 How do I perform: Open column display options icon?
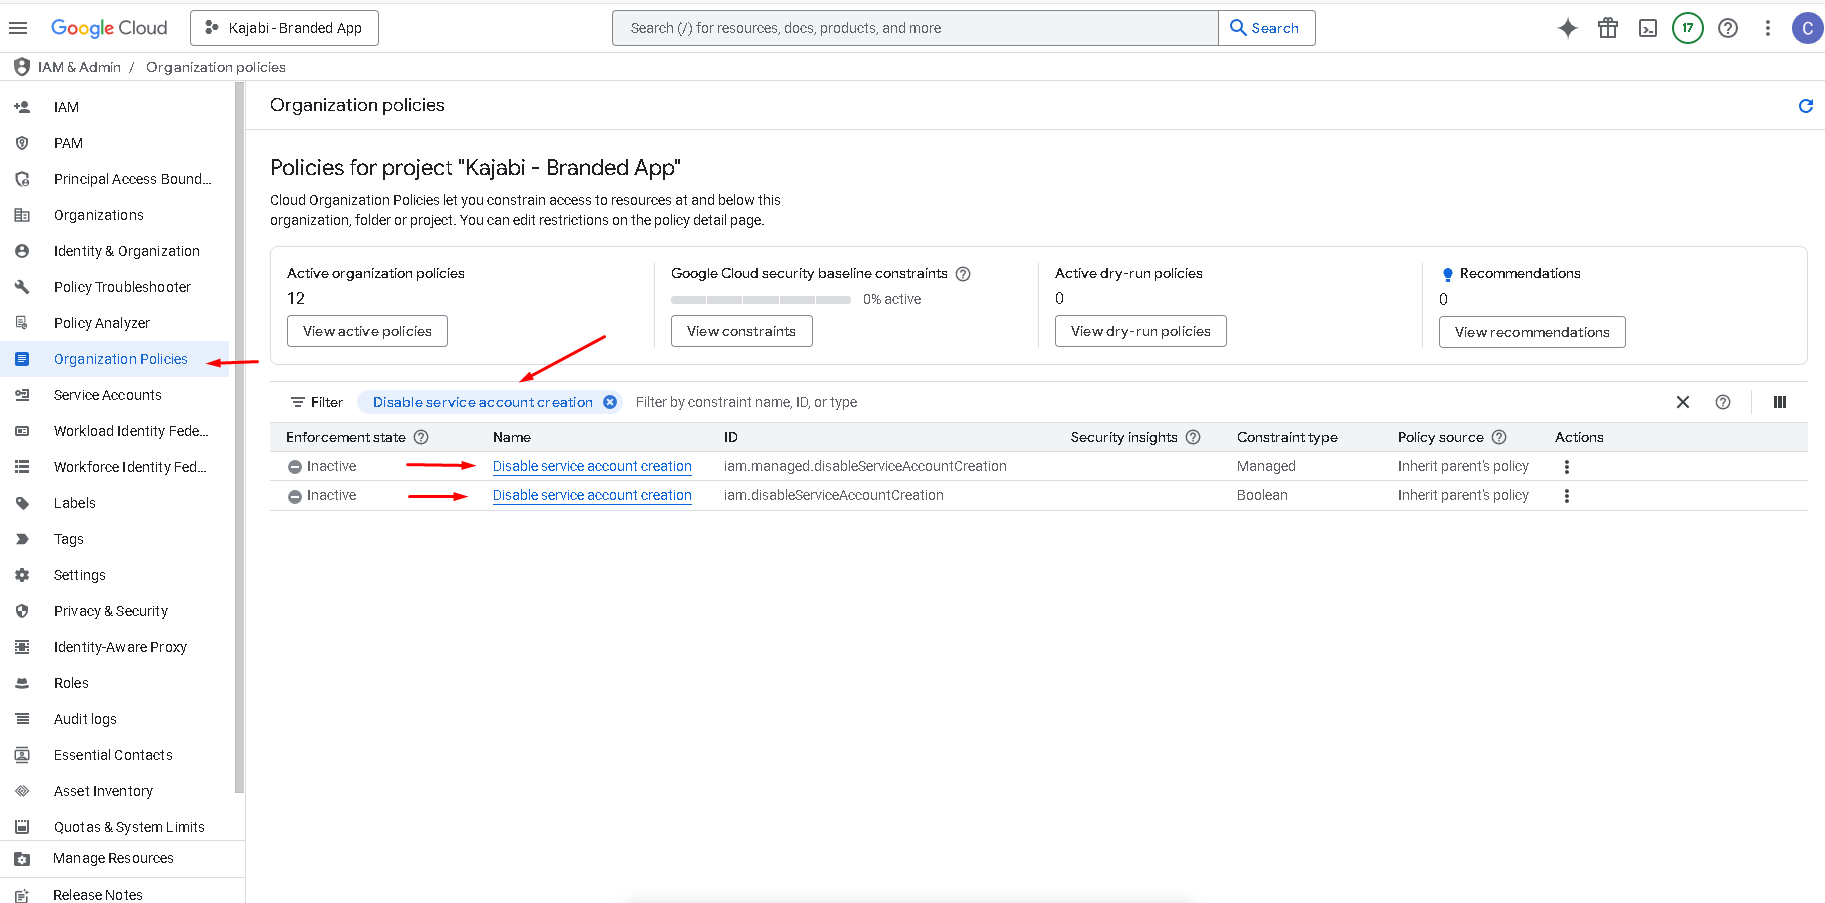pos(1780,402)
